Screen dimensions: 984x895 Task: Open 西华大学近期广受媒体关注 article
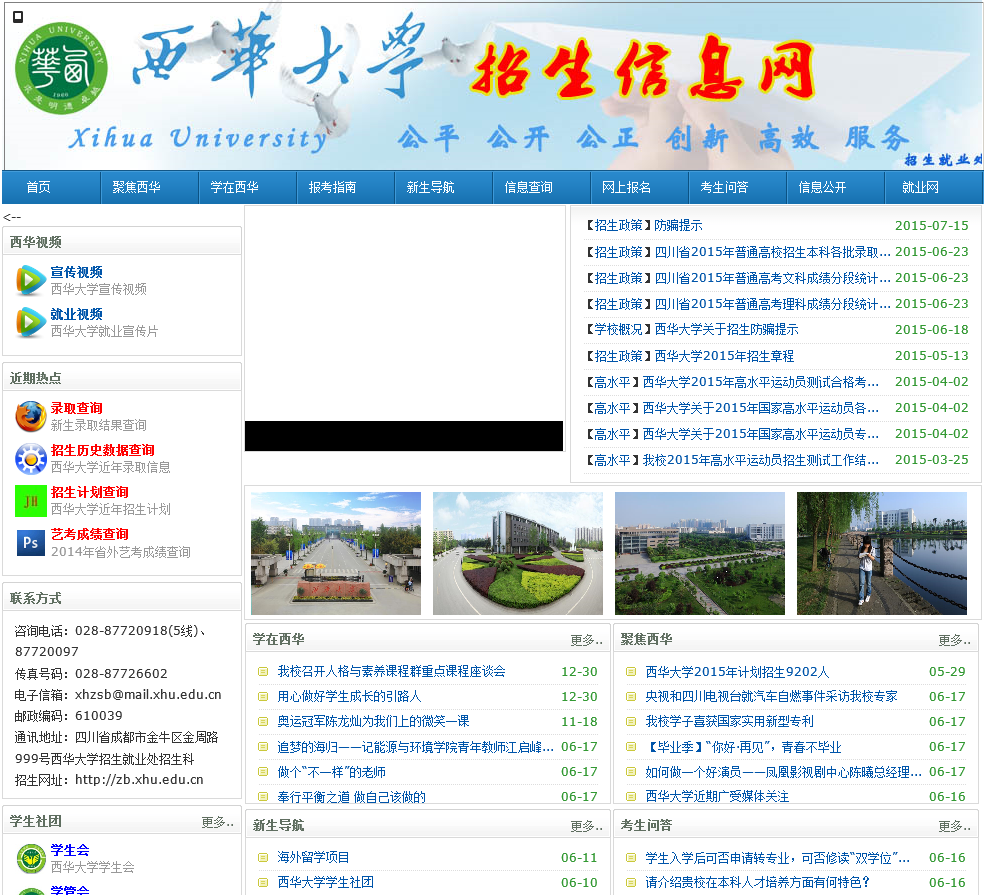[717, 796]
